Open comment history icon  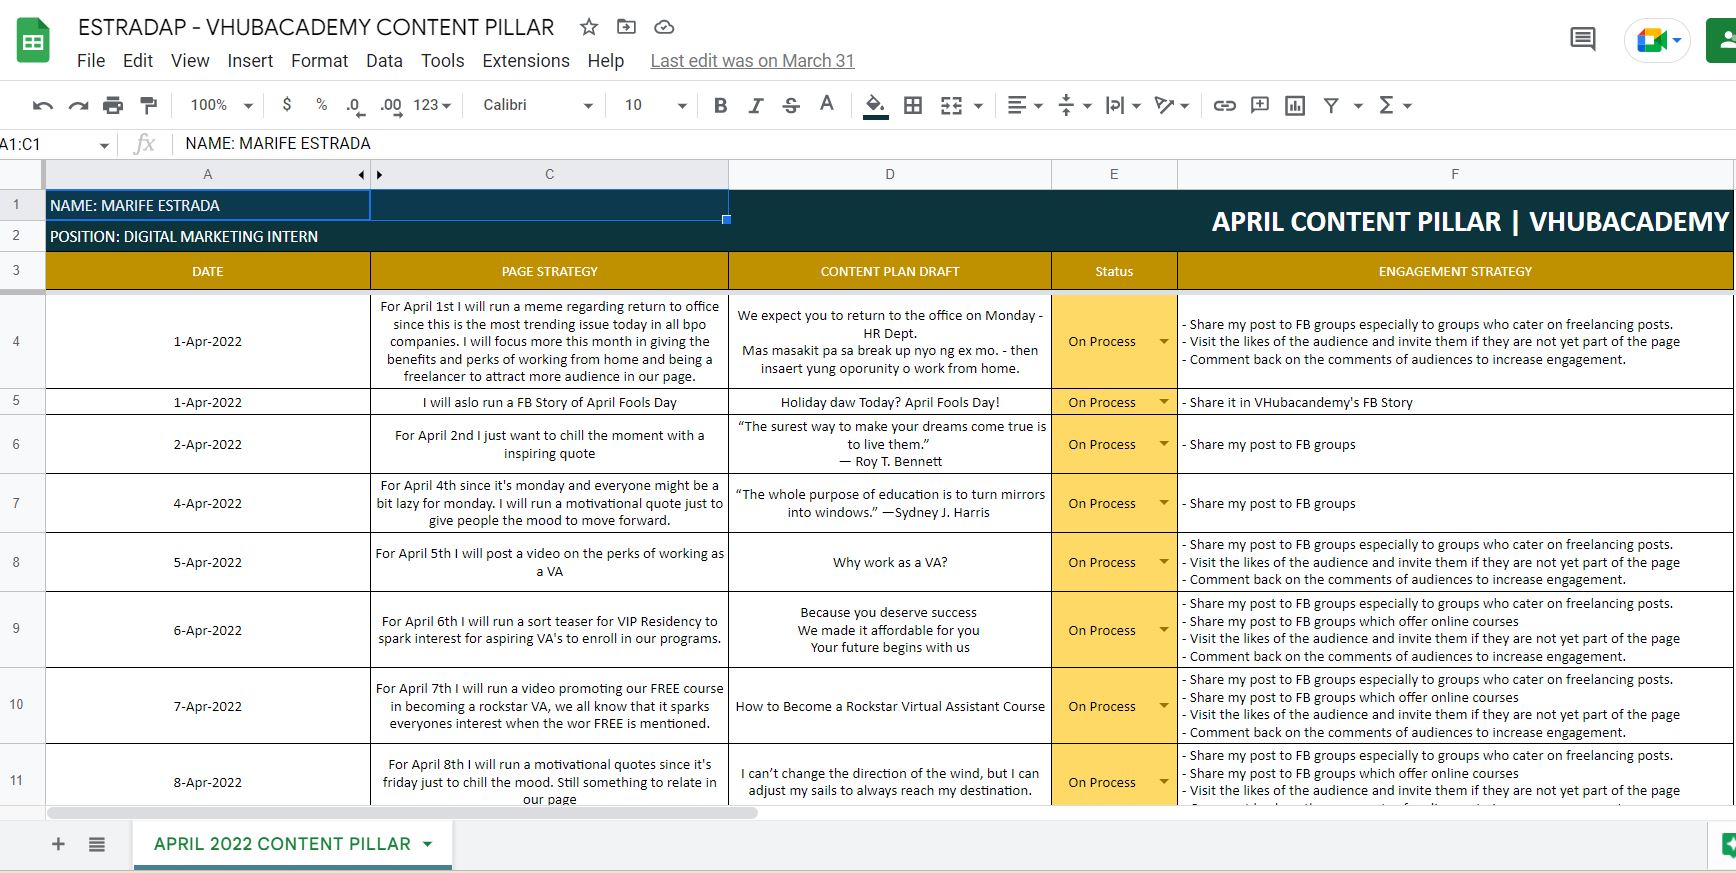[x=1582, y=40]
